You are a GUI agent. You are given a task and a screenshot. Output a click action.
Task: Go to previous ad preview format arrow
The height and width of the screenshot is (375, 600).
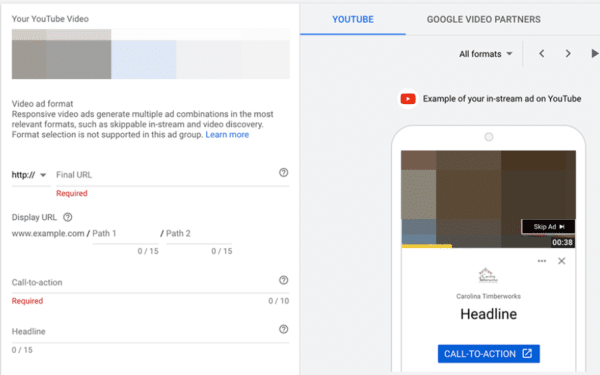(541, 54)
